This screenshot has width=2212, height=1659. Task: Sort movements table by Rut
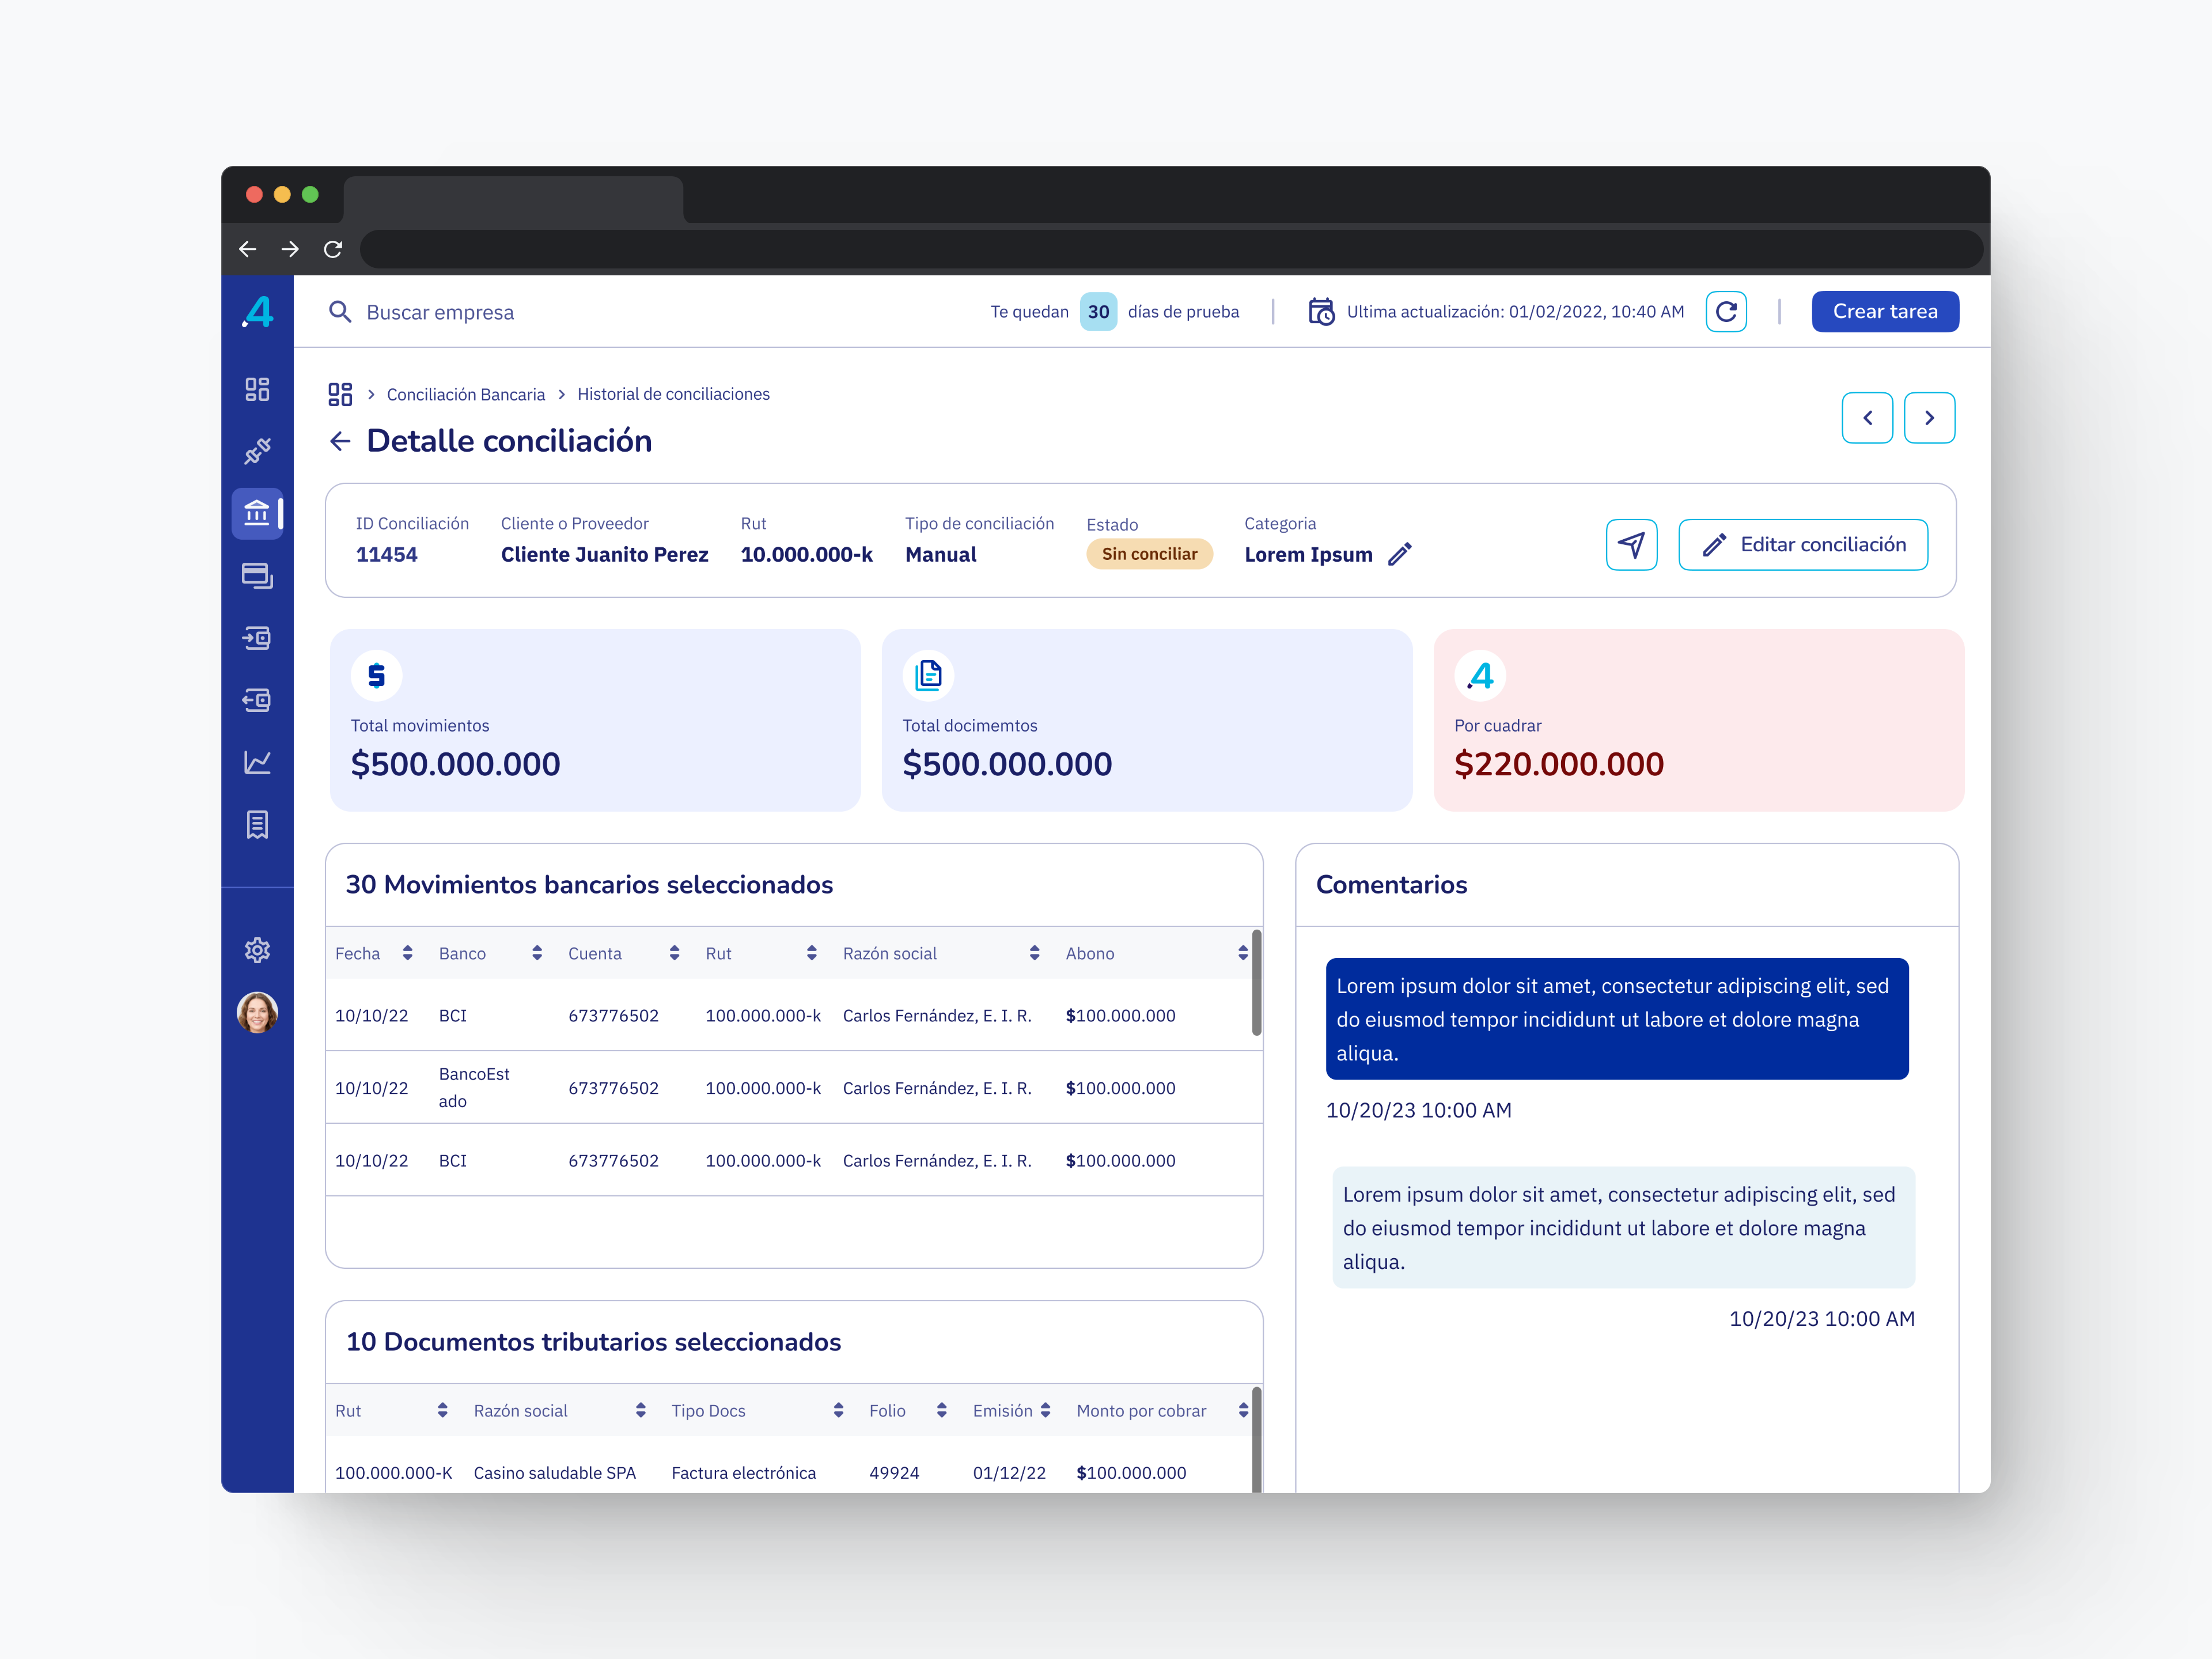(x=811, y=953)
